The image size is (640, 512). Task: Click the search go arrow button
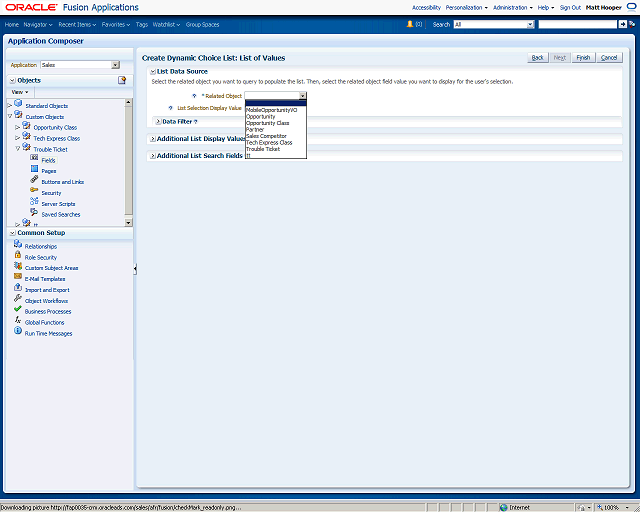[x=622, y=24]
